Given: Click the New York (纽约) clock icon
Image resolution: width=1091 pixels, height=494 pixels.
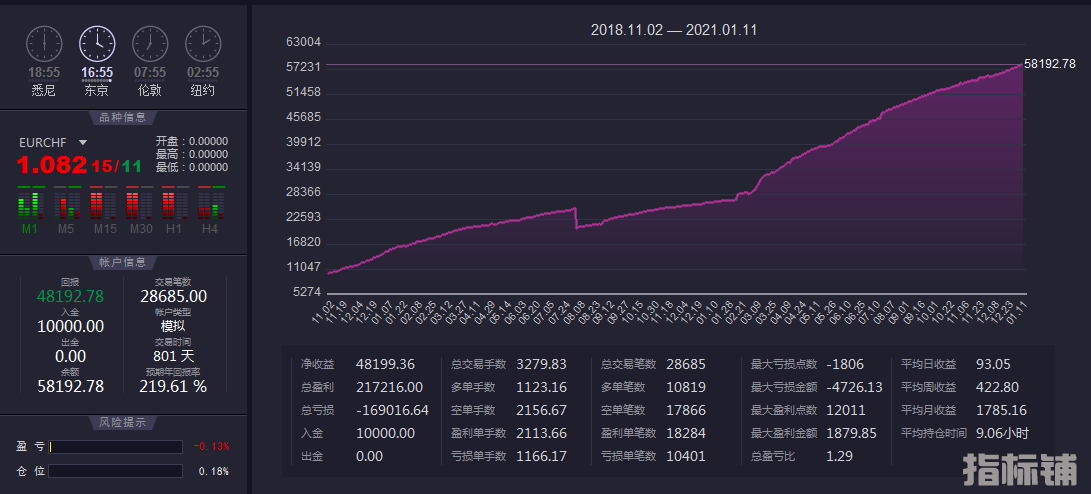Looking at the screenshot, I should (x=203, y=44).
